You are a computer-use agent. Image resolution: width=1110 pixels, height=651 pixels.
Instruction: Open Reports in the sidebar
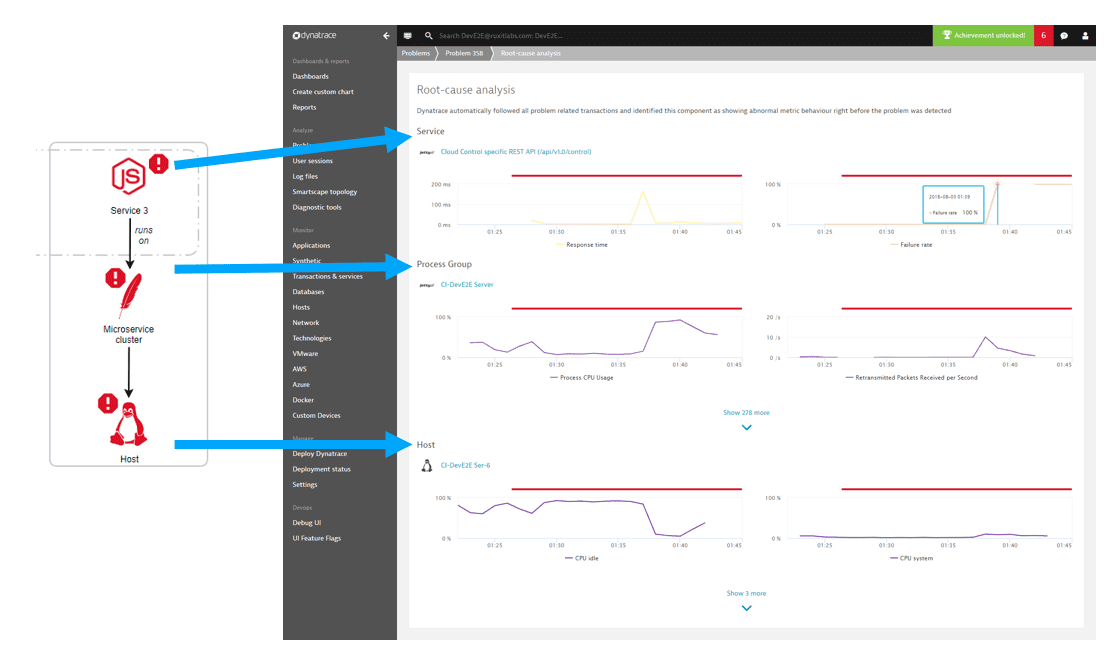[x=304, y=108]
